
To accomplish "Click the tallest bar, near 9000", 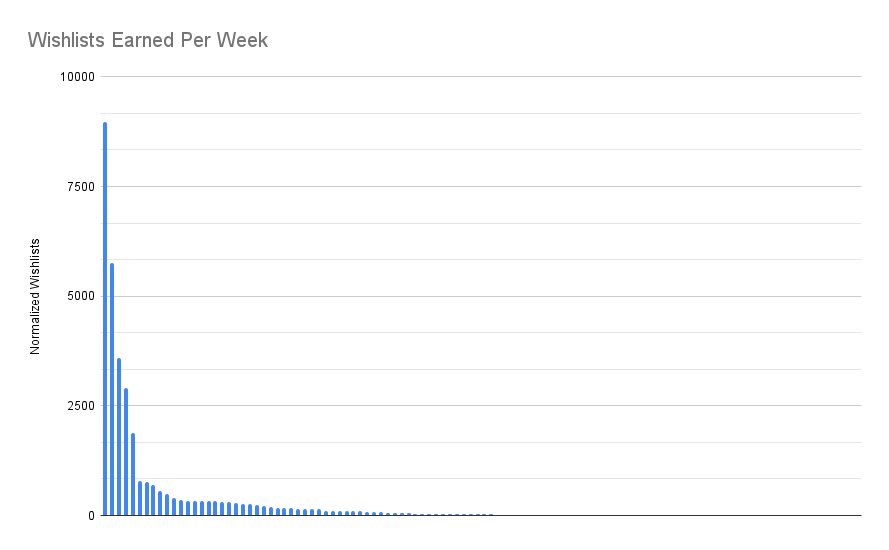I will pyautogui.click(x=105, y=319).
